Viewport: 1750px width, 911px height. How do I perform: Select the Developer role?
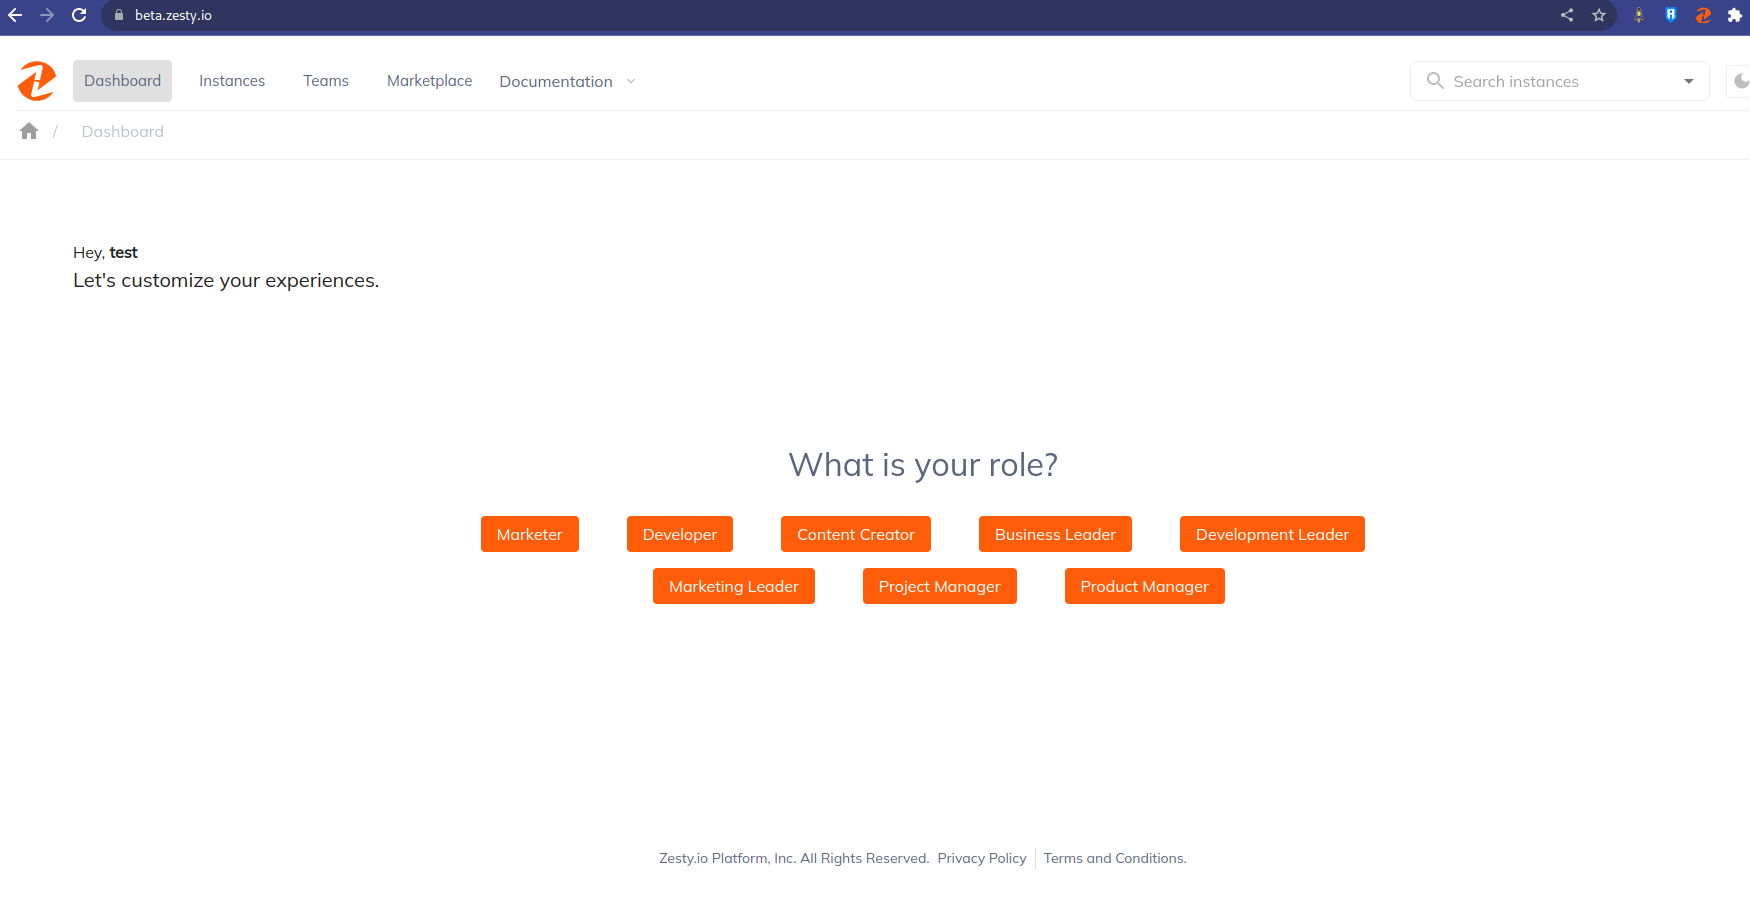coord(680,534)
